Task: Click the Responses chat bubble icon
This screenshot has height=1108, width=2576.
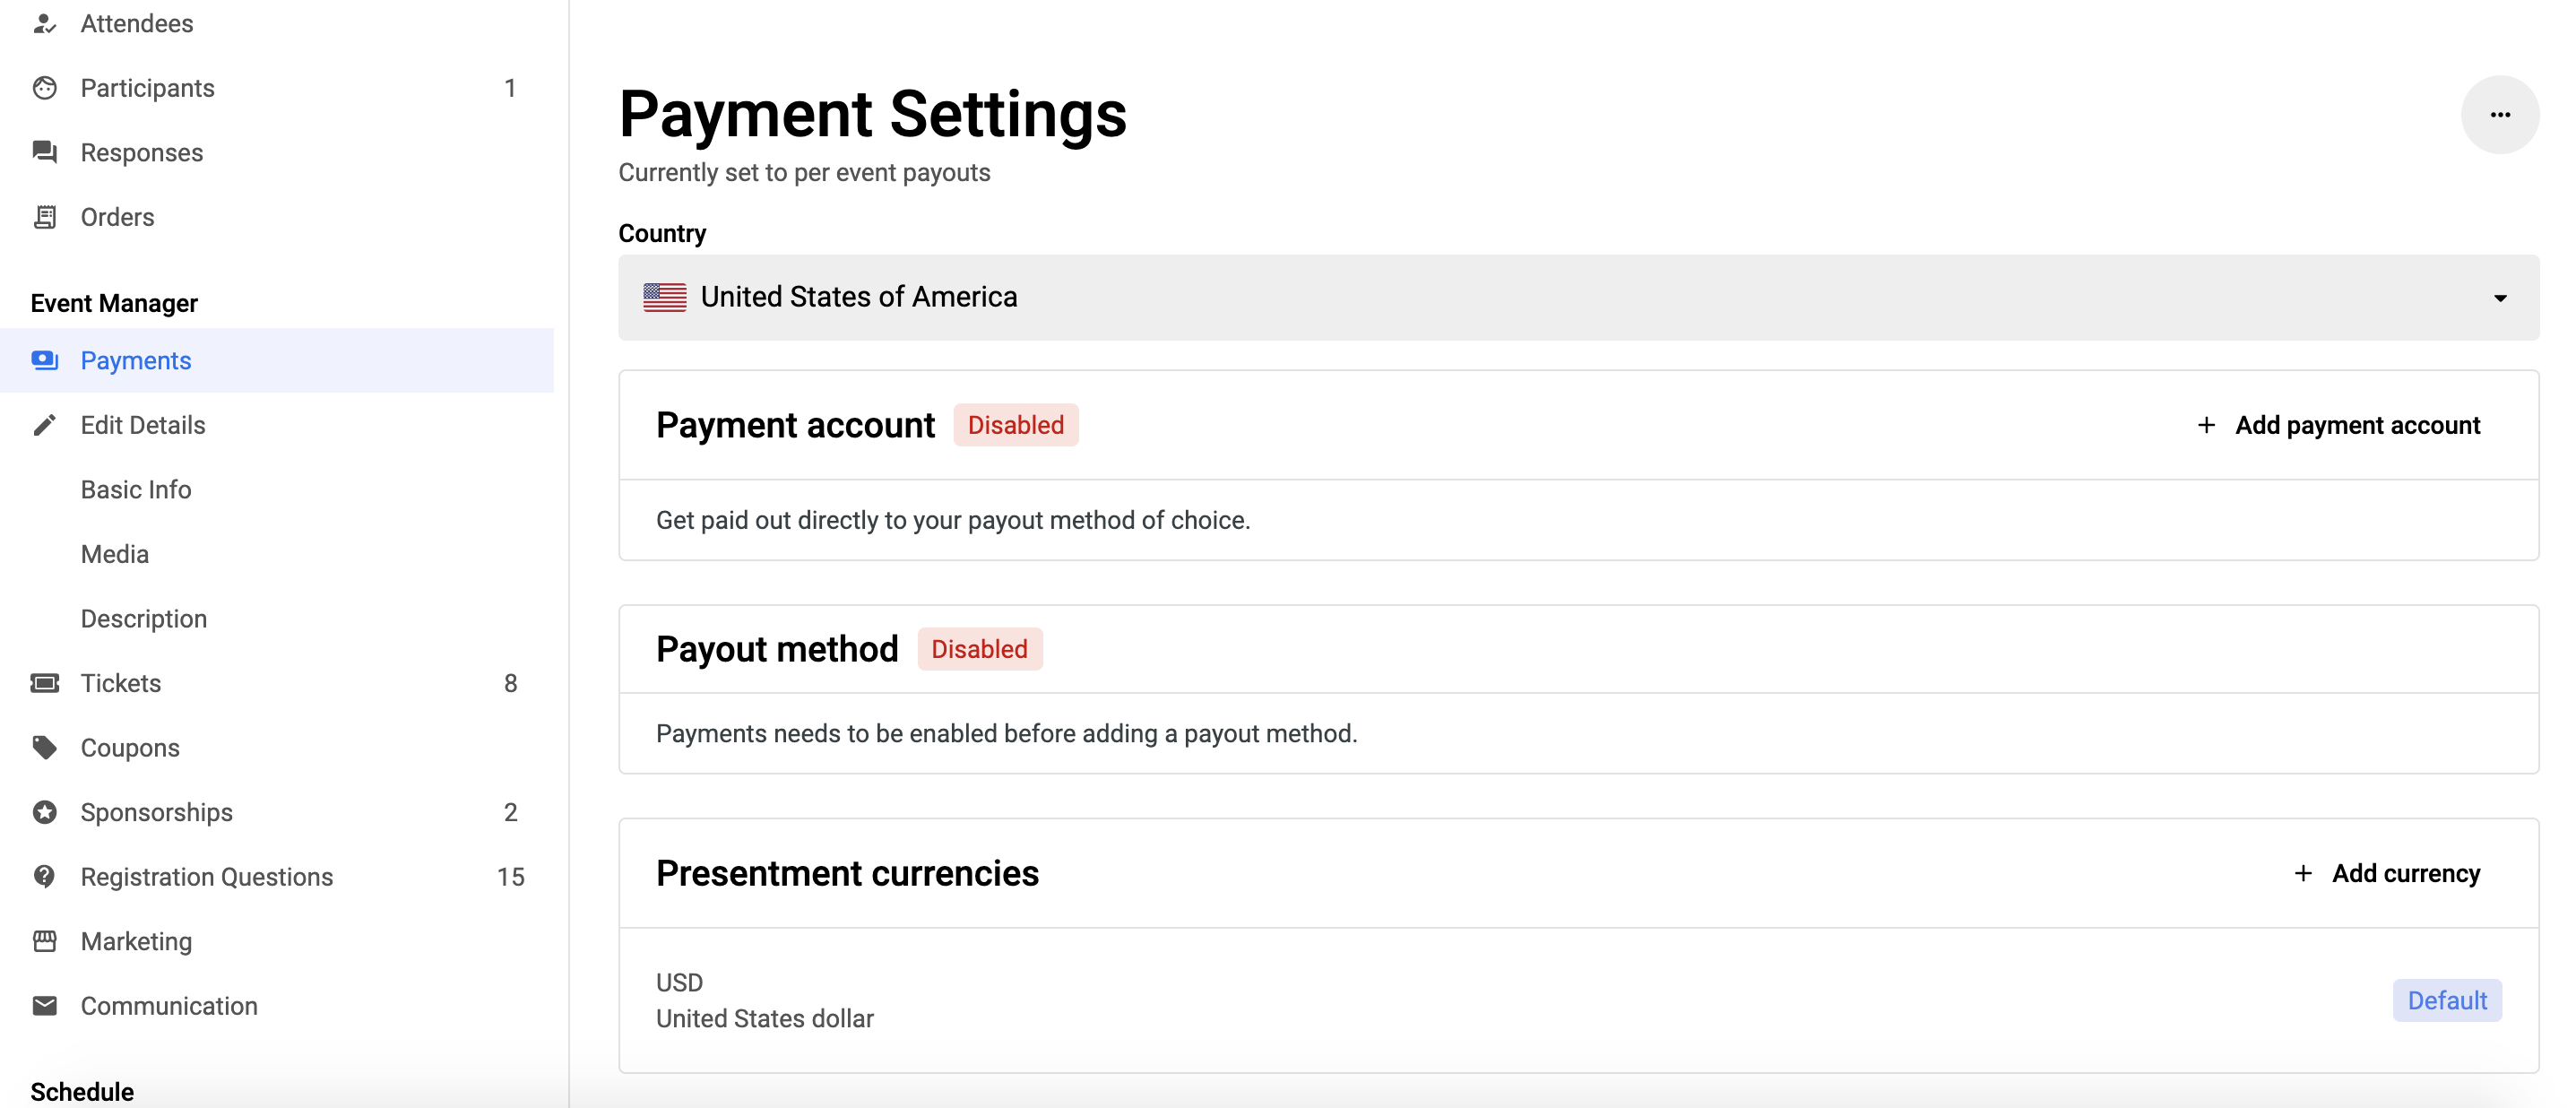Action: tap(45, 152)
